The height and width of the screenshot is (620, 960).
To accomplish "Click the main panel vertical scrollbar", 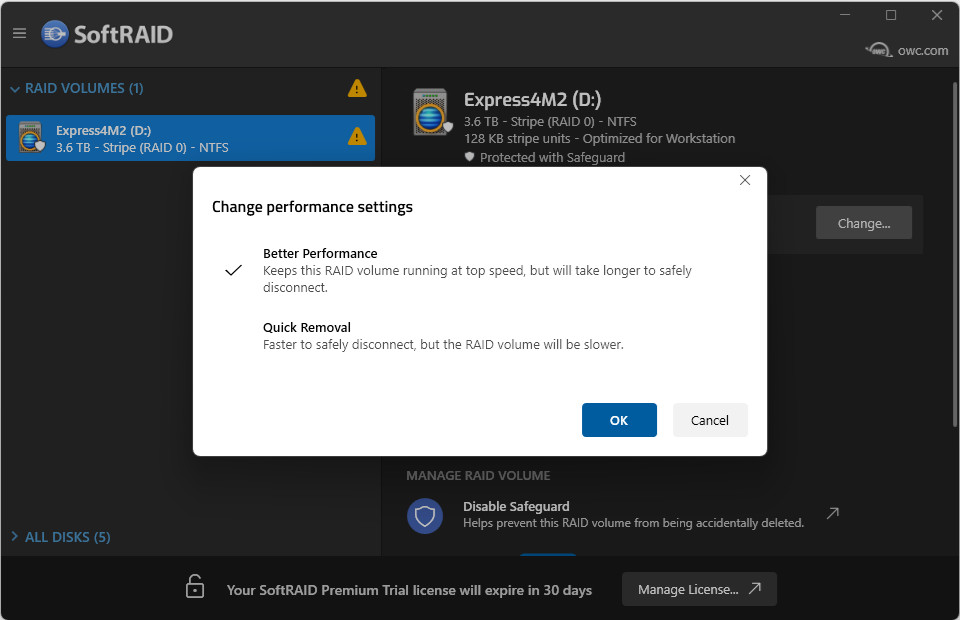I will coord(954,255).
